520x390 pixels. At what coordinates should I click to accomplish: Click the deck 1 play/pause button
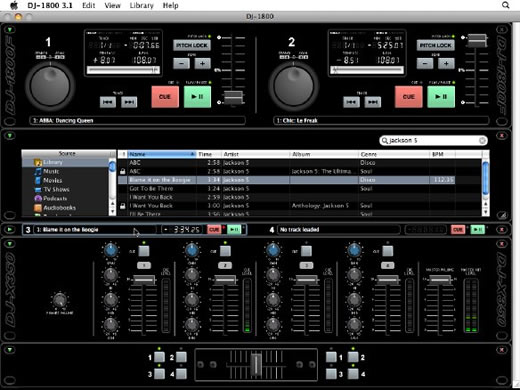(197, 97)
